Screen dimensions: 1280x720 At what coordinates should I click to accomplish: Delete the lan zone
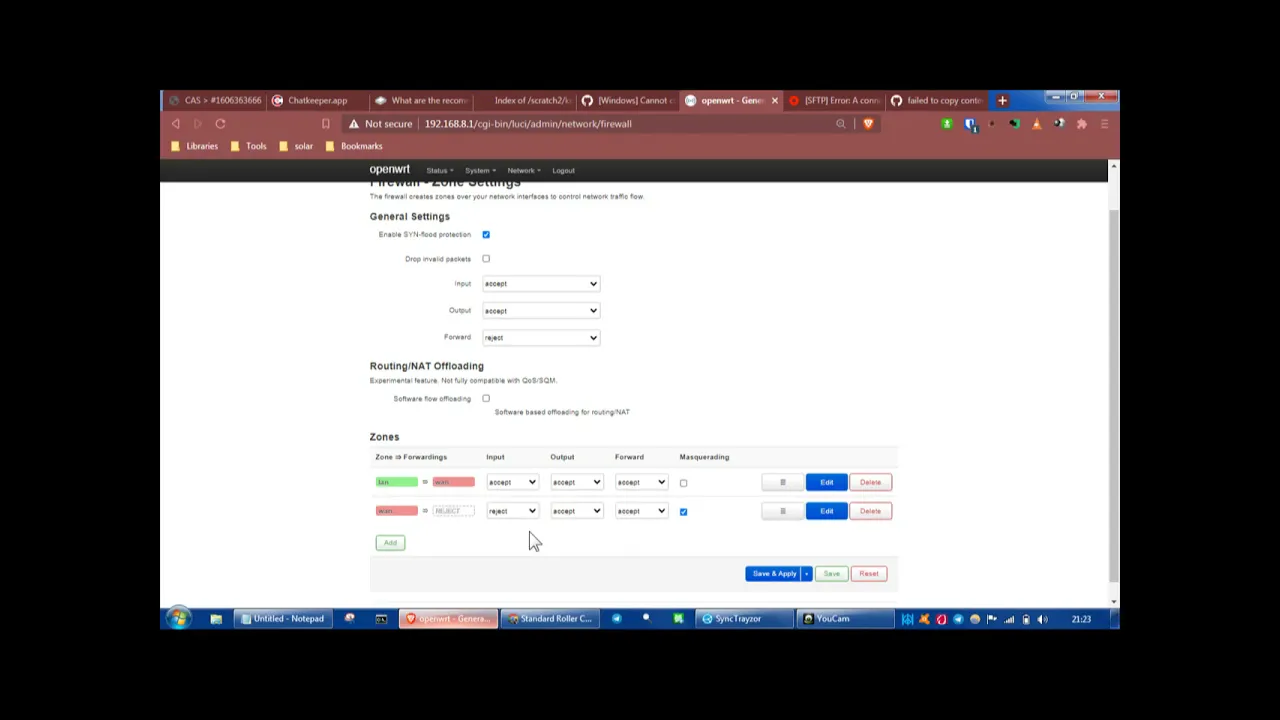[870, 482]
